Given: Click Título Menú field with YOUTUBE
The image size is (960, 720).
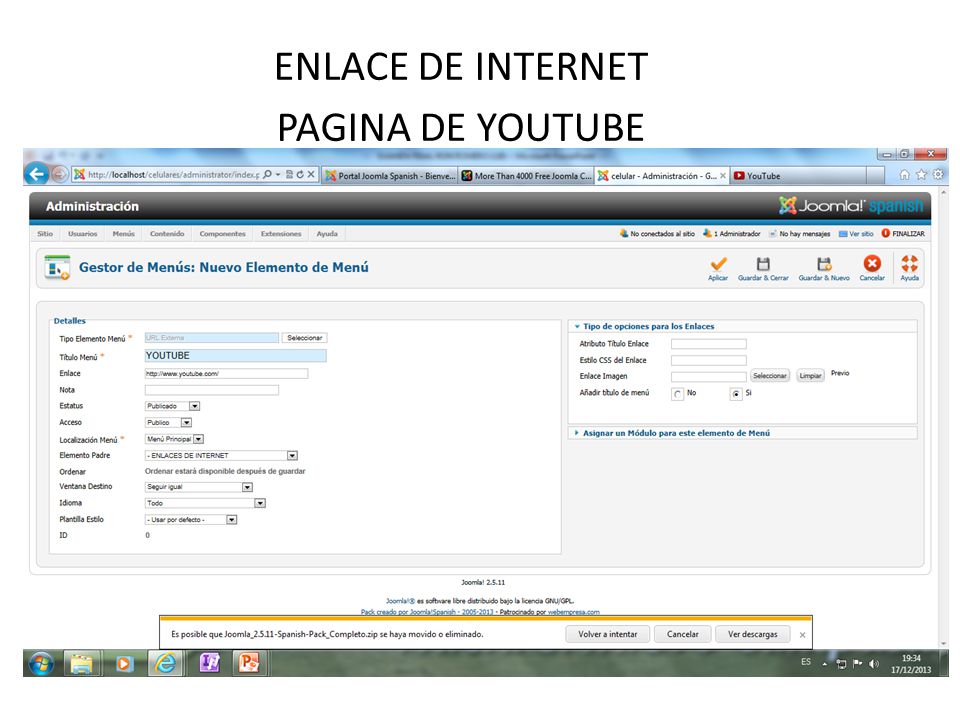Looking at the screenshot, I should [x=235, y=356].
